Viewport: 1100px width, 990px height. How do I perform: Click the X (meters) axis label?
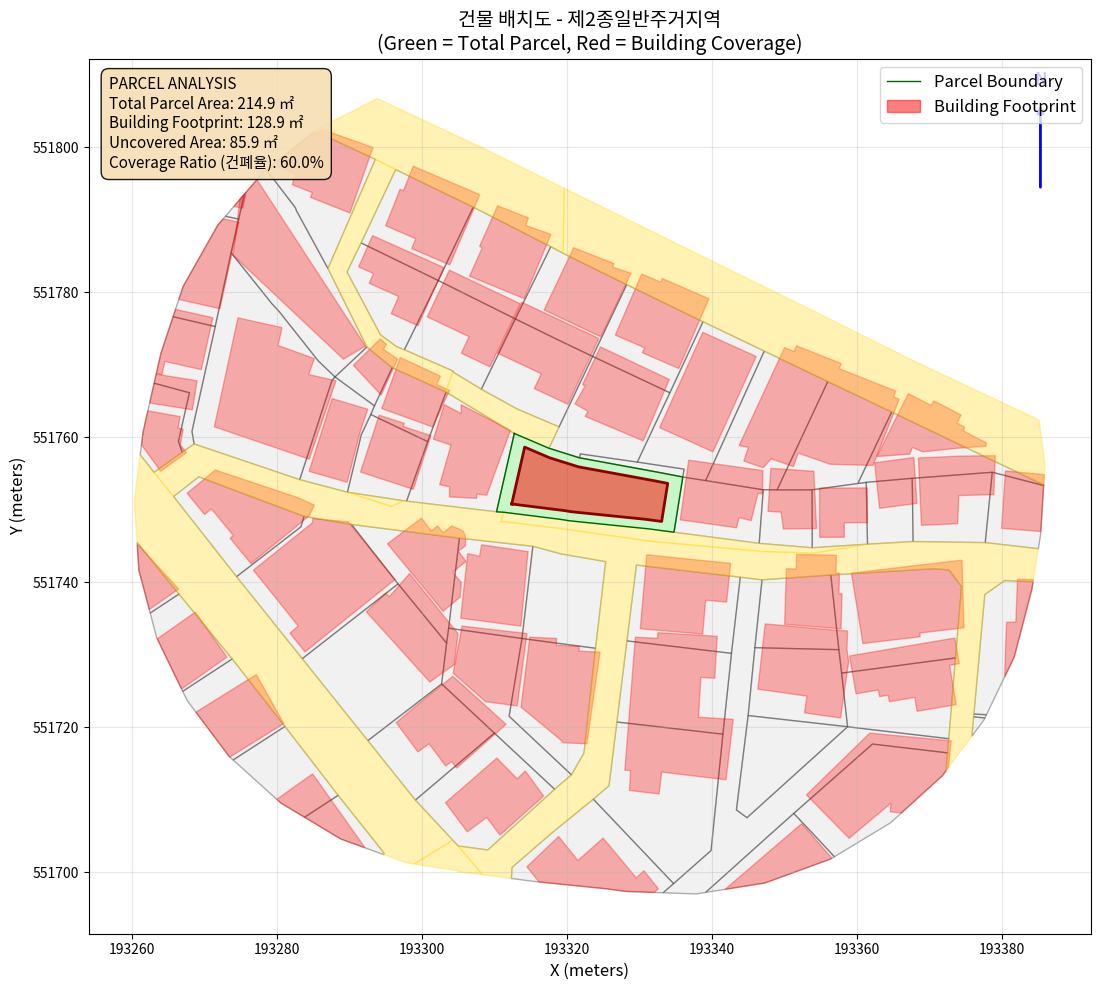pos(589,970)
